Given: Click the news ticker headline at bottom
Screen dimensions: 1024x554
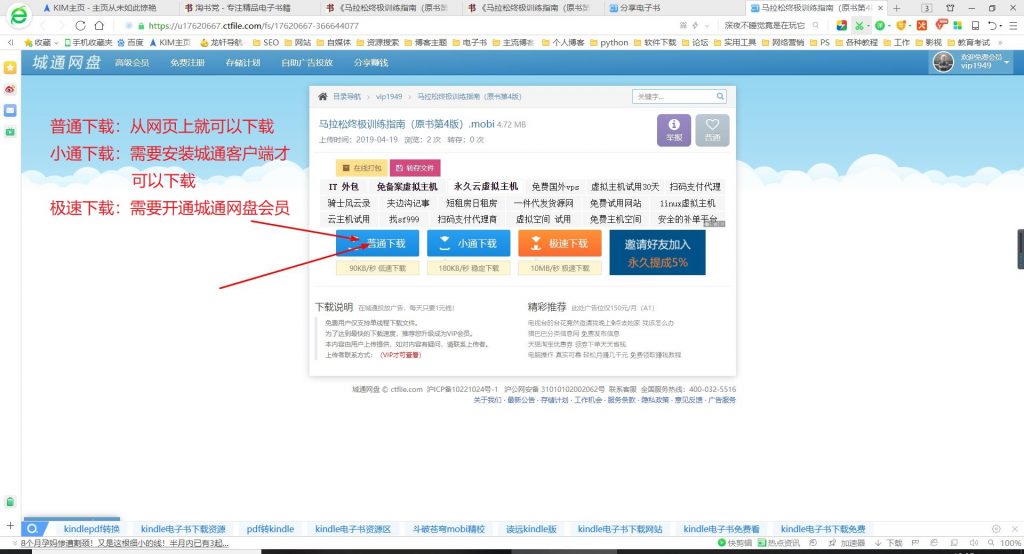Looking at the screenshot, I should tap(124, 543).
